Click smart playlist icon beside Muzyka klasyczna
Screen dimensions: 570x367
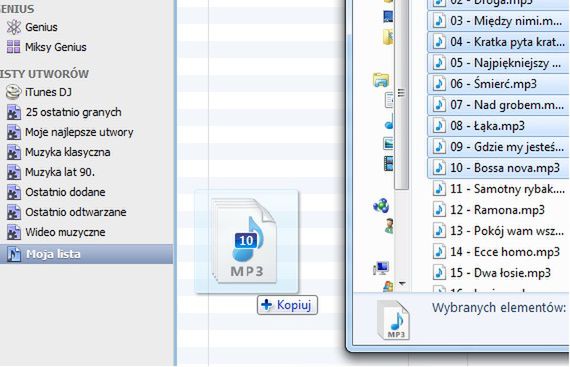[14, 152]
